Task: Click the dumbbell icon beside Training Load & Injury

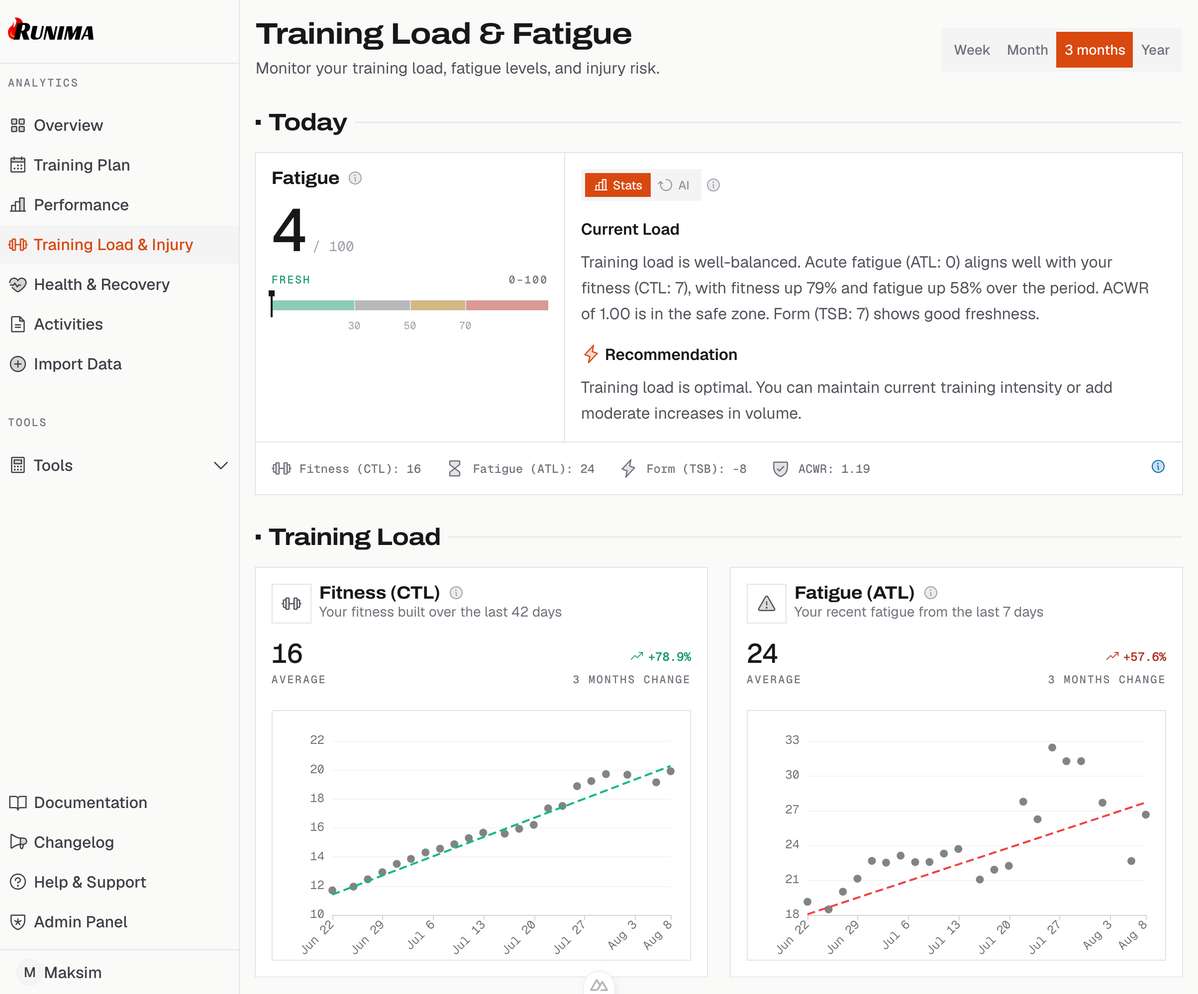Action: click(x=18, y=244)
